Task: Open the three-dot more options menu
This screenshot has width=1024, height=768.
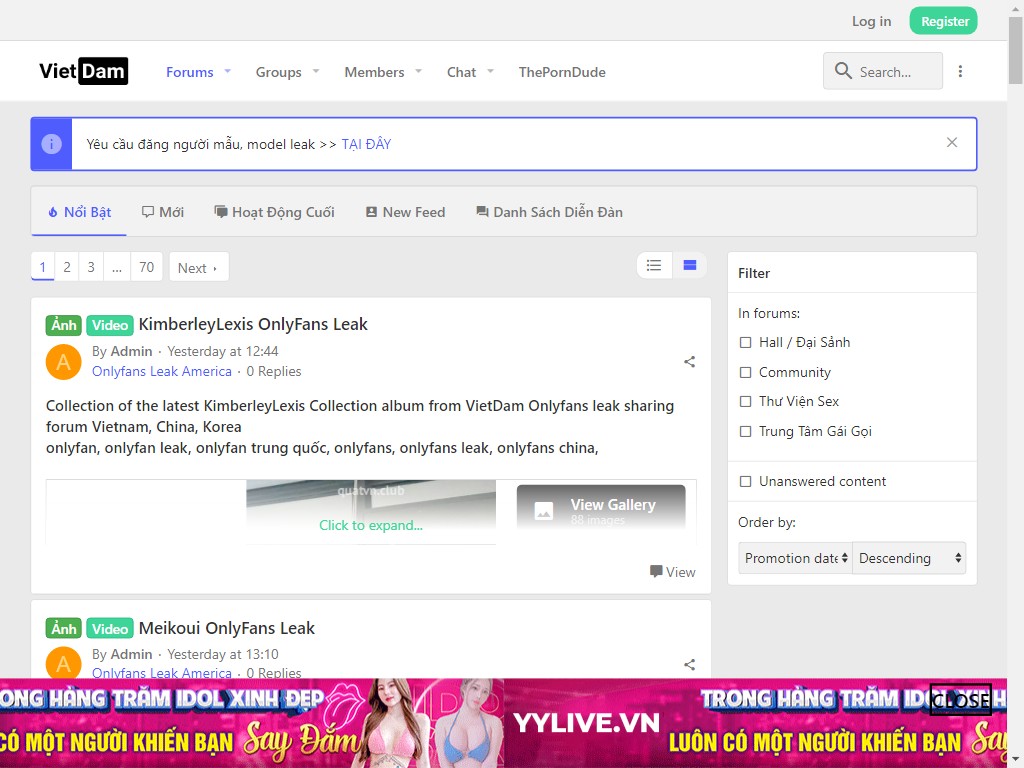Action: click(x=960, y=71)
